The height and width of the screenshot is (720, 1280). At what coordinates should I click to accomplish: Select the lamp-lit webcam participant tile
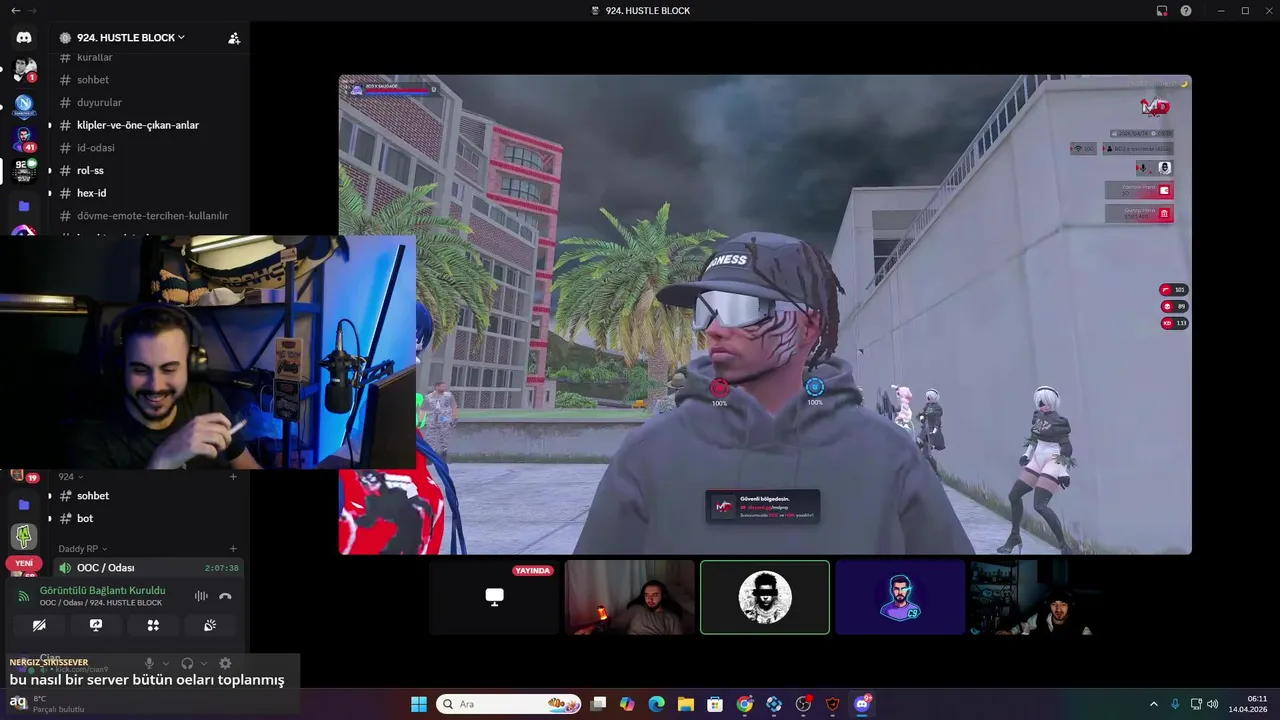(629, 597)
